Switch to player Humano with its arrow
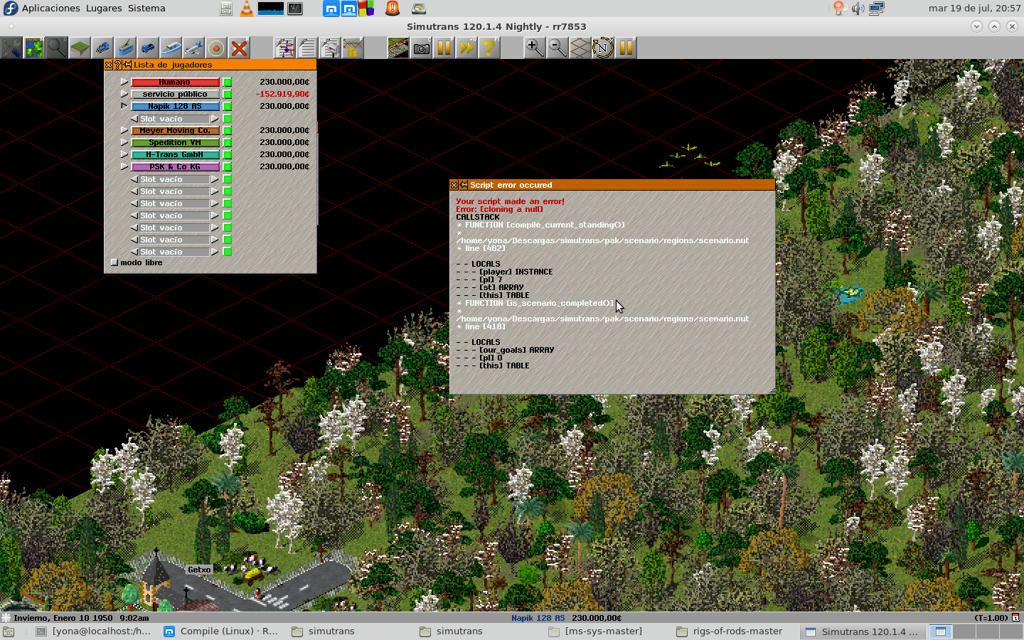The height and width of the screenshot is (640, 1024). coord(124,82)
